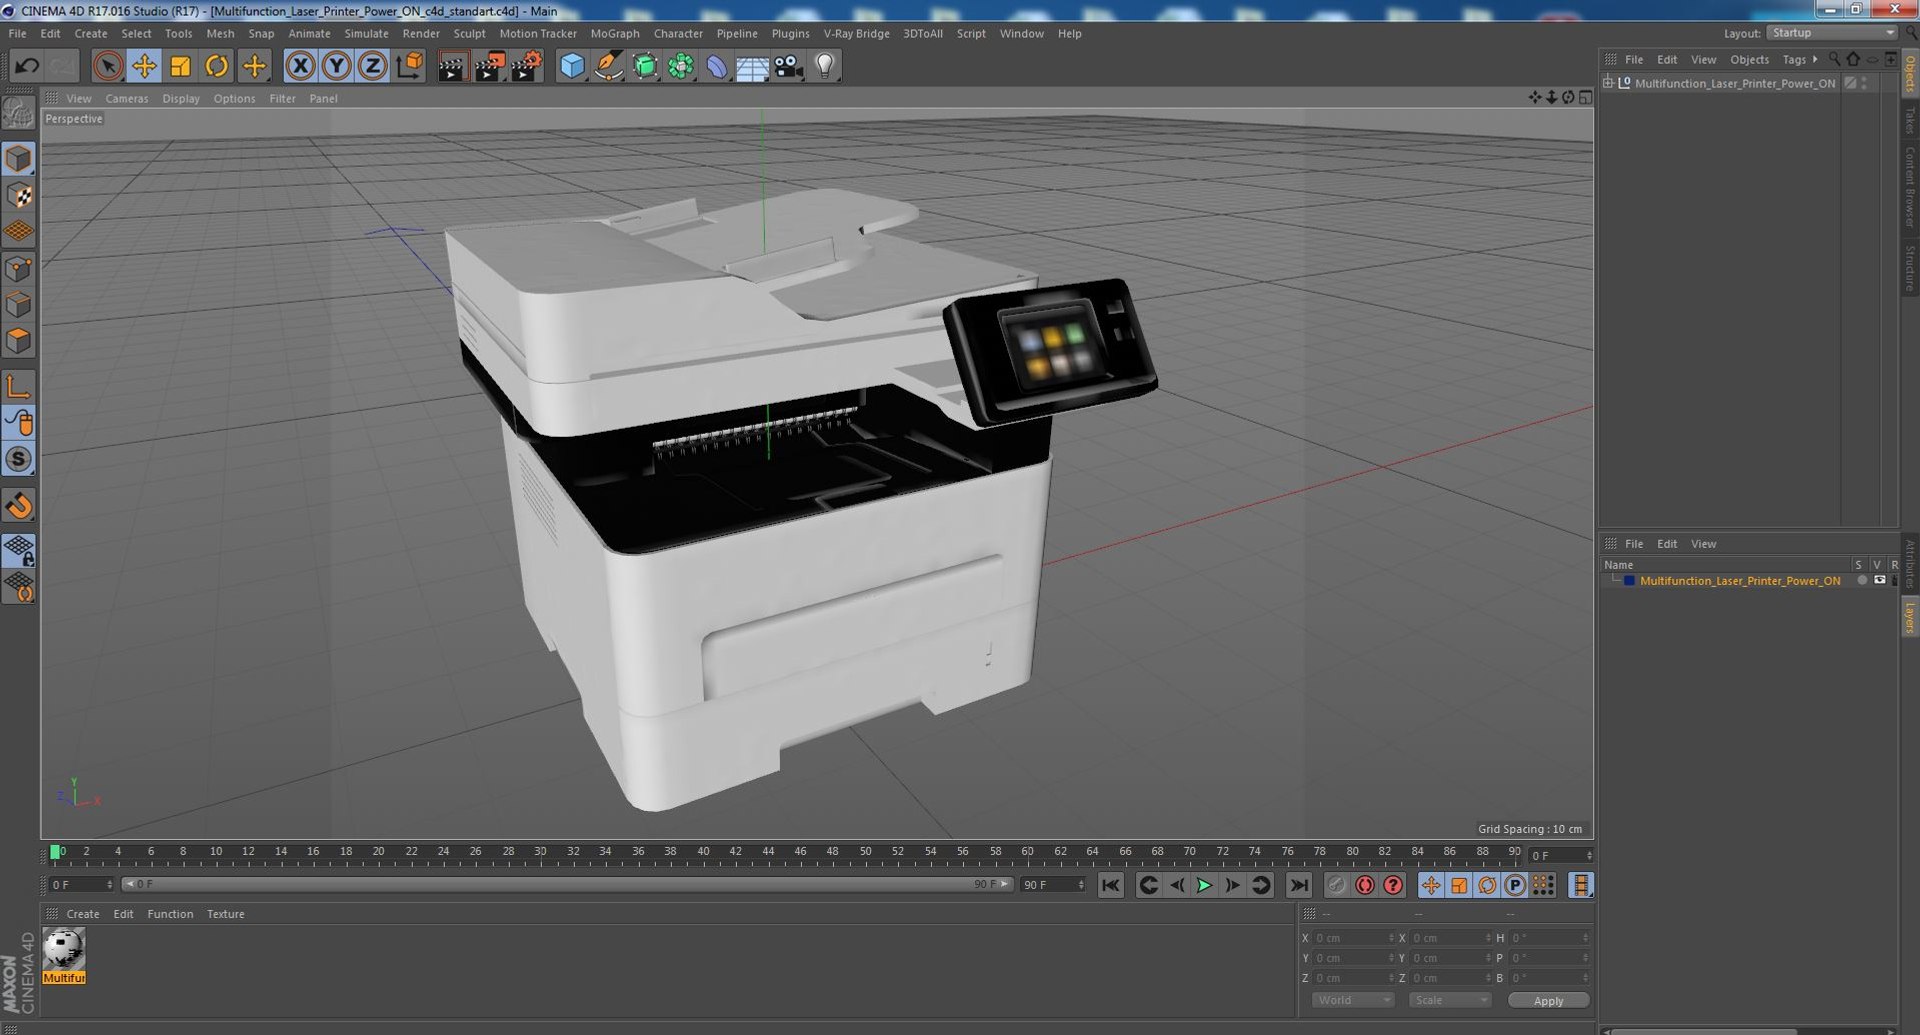Open the Array modeling objects icon
This screenshot has width=1920, height=1035.
pyautogui.click(x=681, y=66)
